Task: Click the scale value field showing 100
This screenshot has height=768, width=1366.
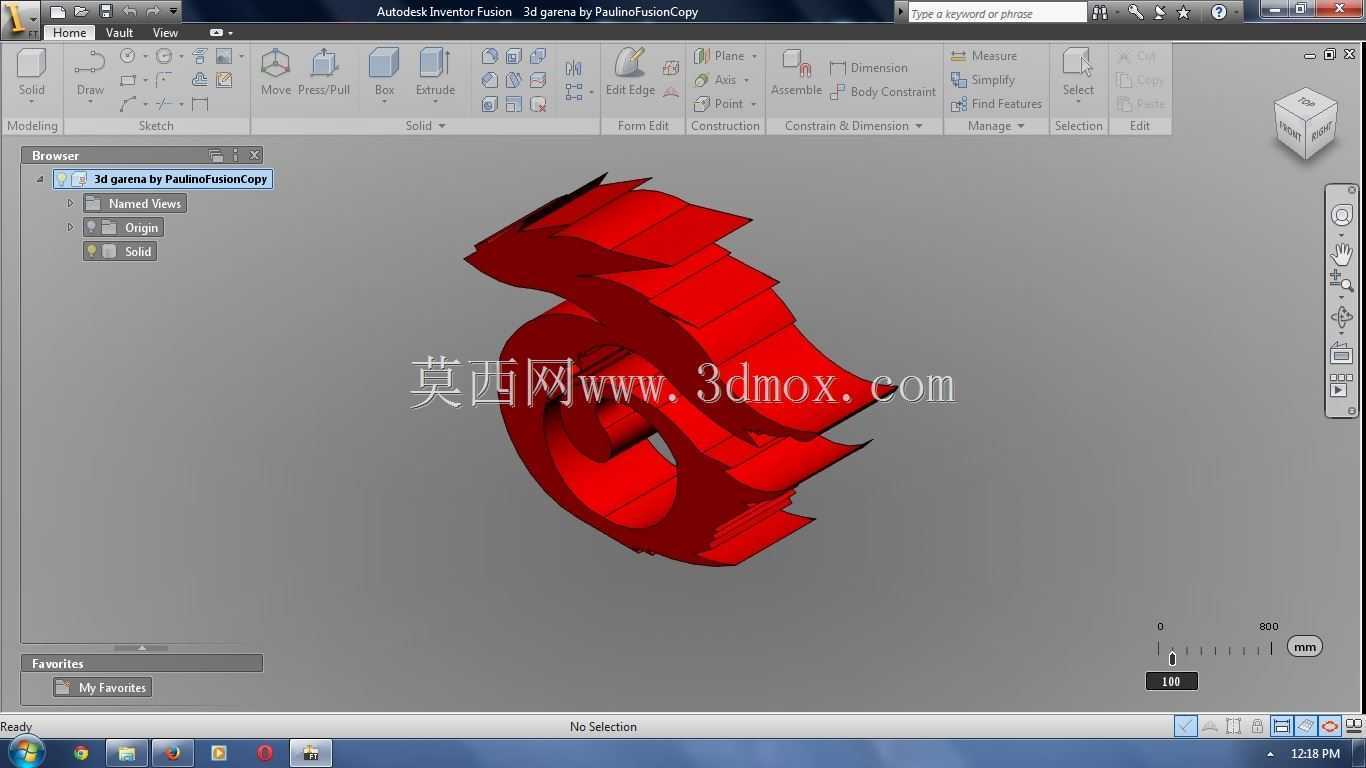Action: click(1171, 681)
